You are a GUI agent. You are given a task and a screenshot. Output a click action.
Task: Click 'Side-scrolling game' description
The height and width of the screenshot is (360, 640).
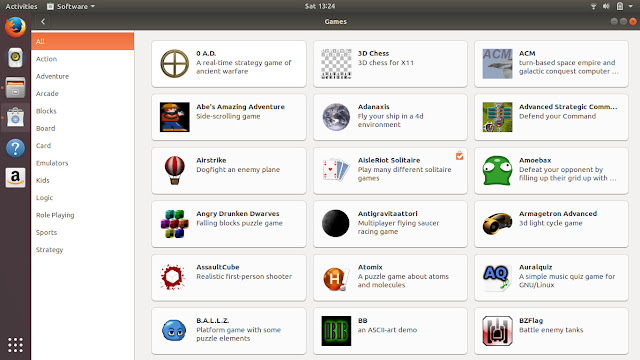point(228,116)
